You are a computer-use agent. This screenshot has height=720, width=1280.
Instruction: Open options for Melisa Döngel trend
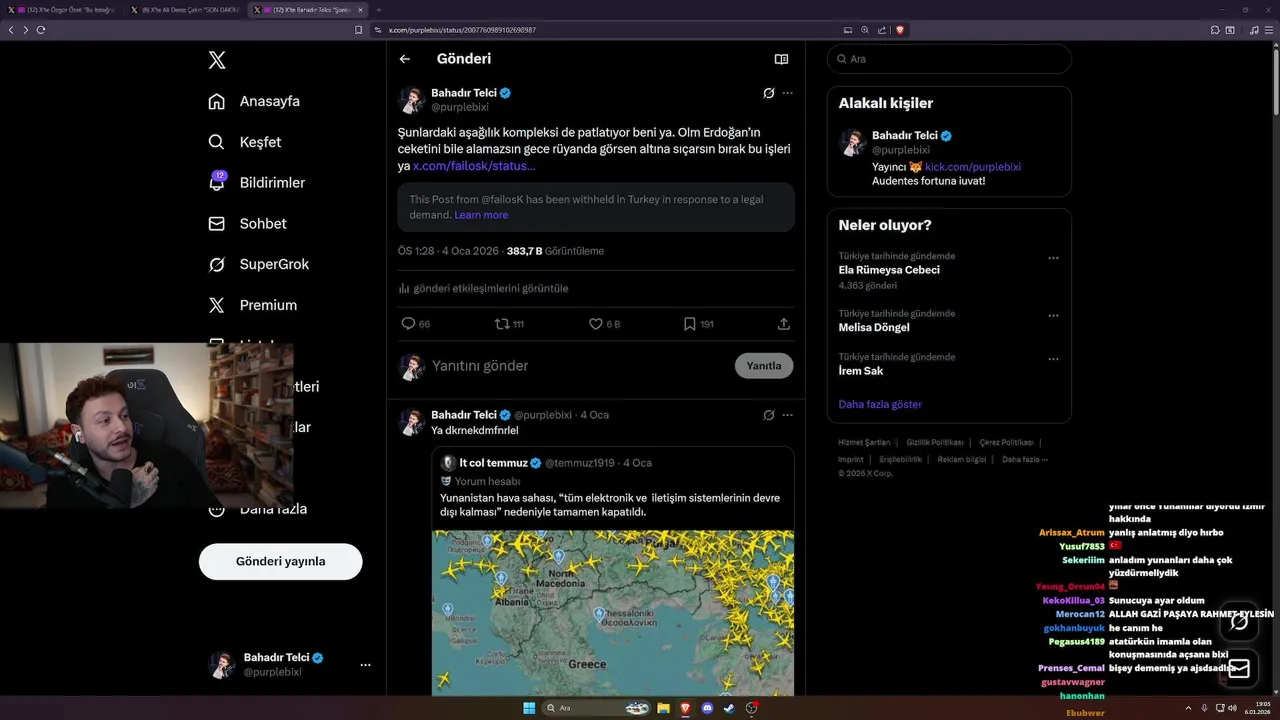[x=1053, y=315]
